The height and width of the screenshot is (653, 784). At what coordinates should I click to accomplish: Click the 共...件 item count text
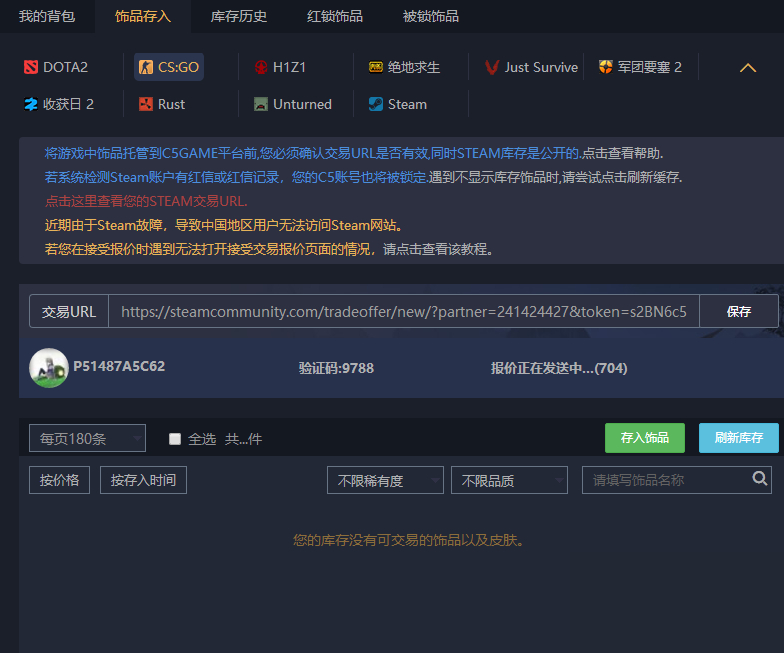pyautogui.click(x=243, y=439)
